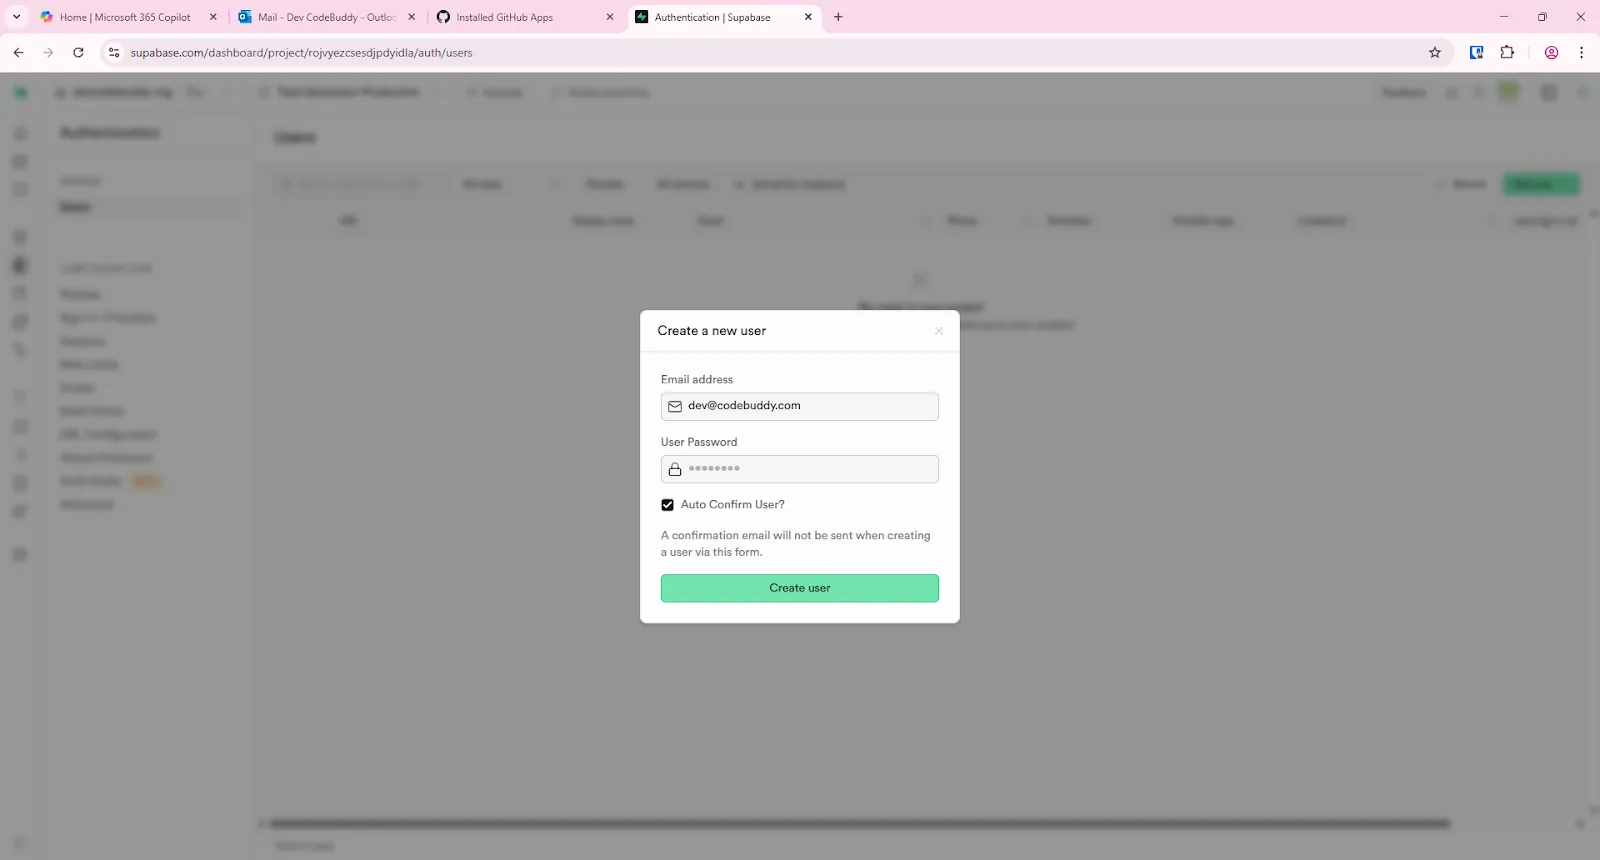Click the User Password input field
Image resolution: width=1600 pixels, height=860 pixels.
tap(799, 469)
